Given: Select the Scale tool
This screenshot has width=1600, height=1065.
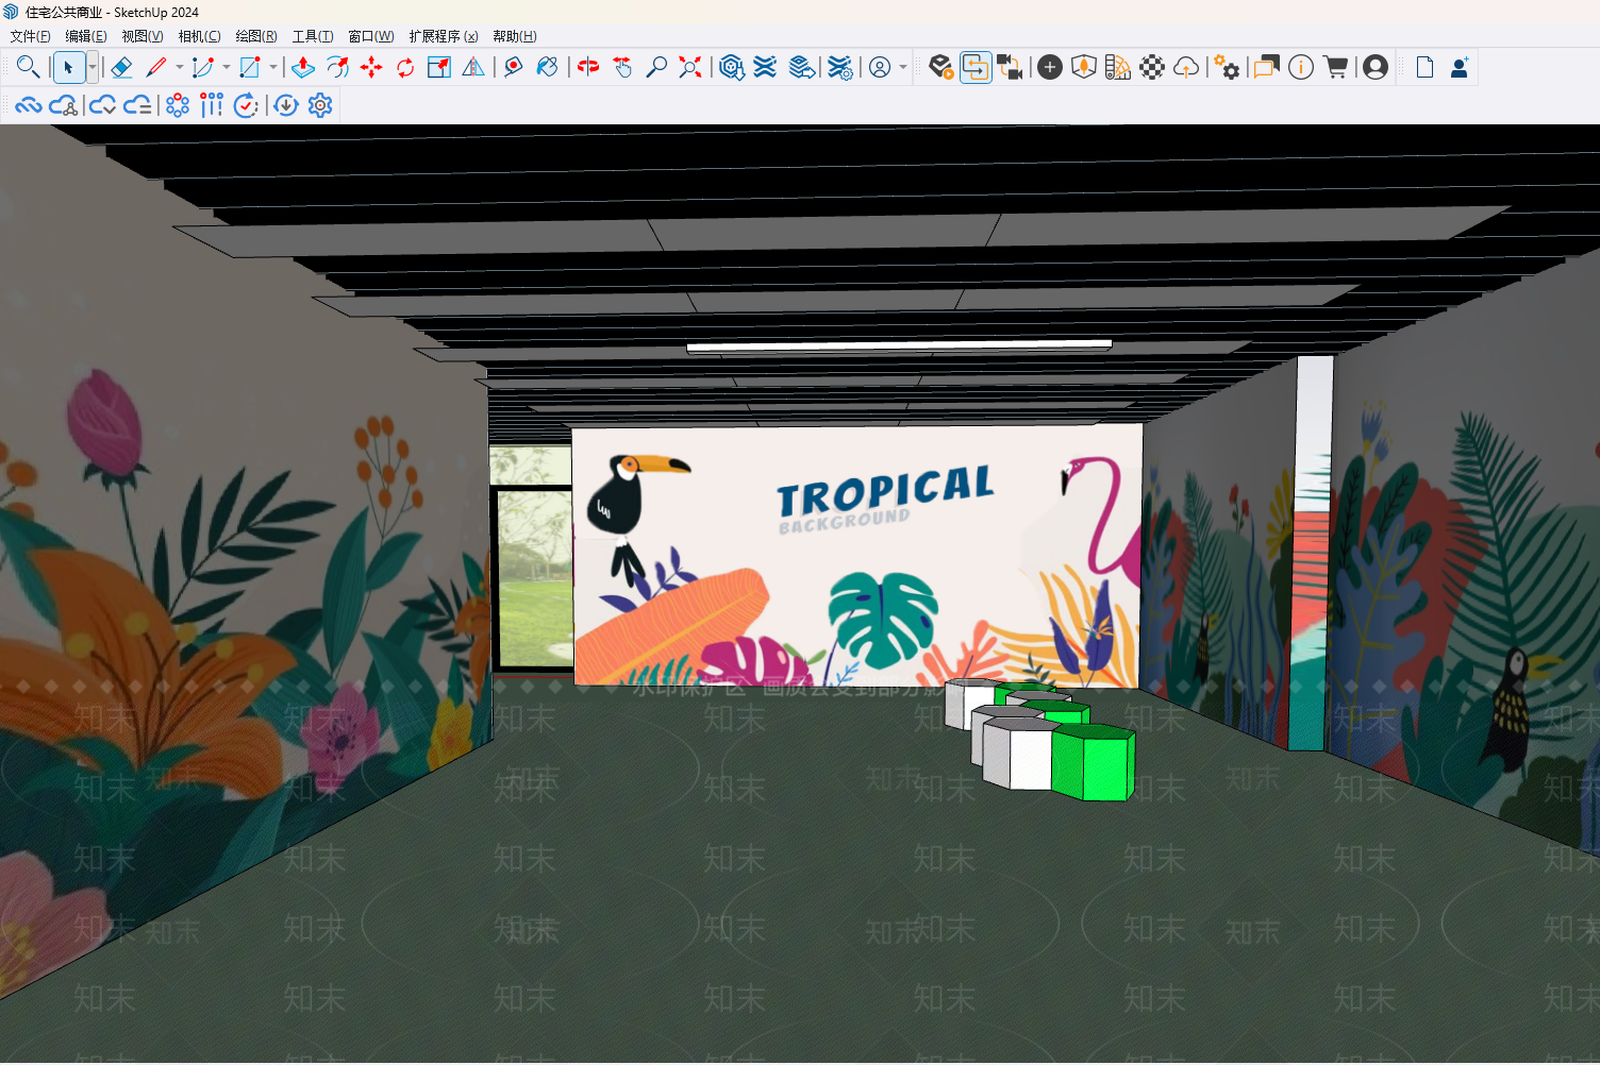Looking at the screenshot, I should (439, 67).
